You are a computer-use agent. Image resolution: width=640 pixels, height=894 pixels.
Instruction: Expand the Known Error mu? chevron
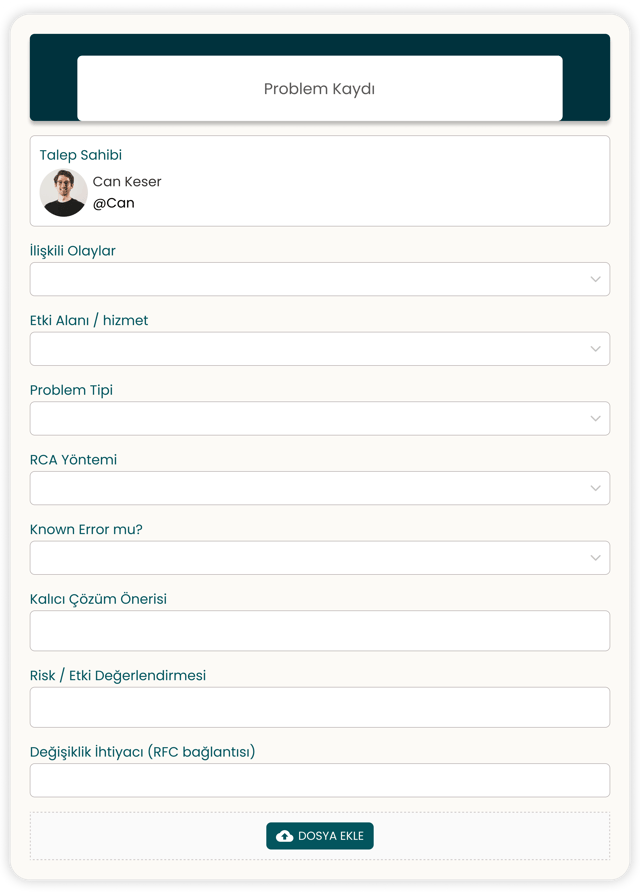coord(595,558)
